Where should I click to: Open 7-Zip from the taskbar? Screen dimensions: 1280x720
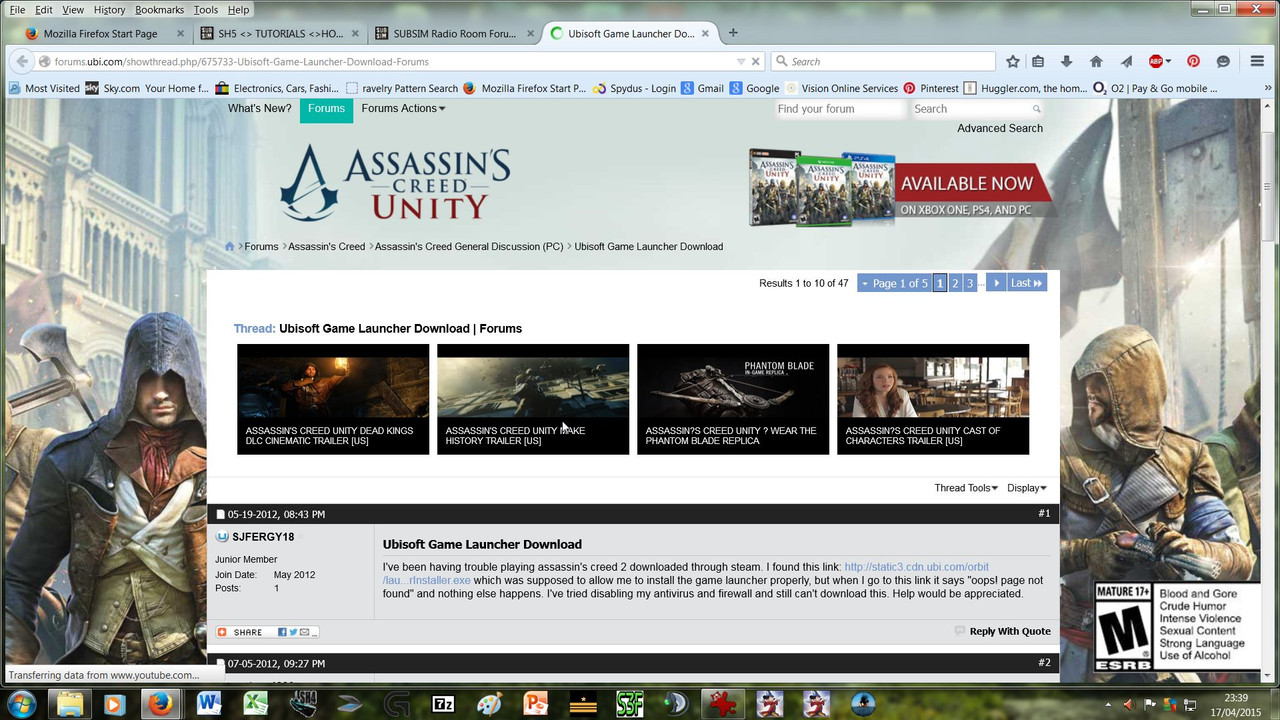(443, 703)
